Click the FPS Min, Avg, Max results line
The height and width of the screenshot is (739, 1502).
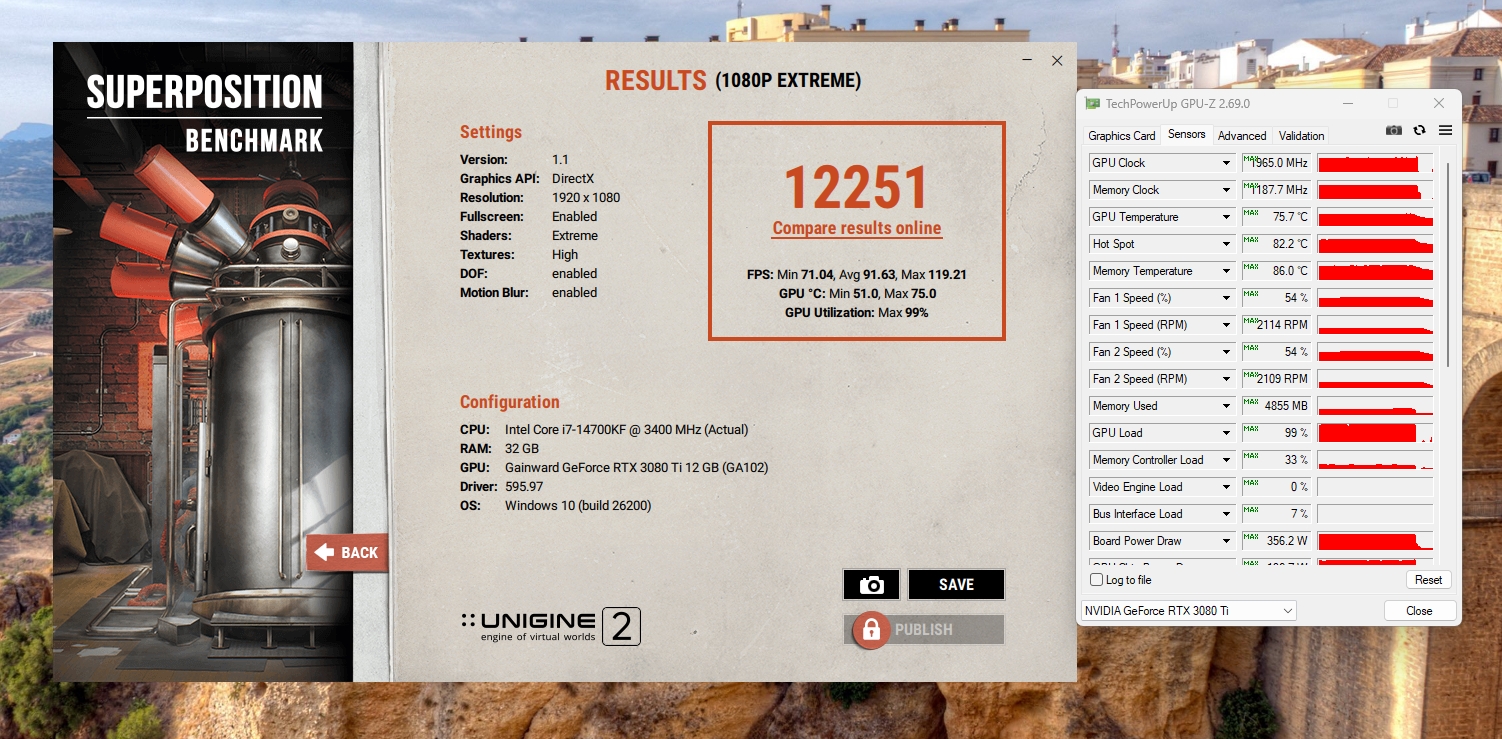point(857,275)
